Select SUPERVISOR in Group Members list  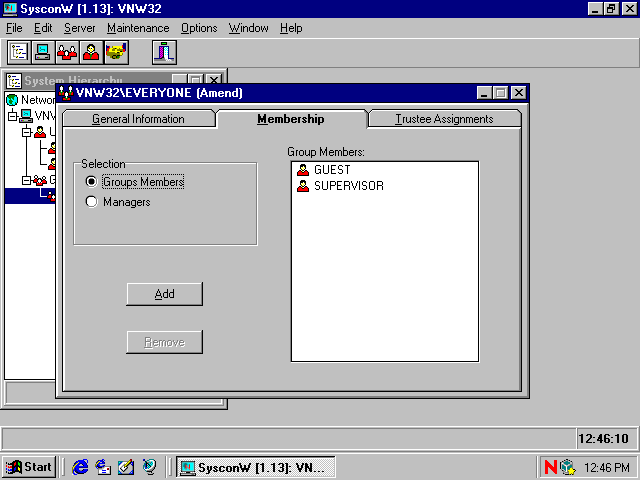349,186
